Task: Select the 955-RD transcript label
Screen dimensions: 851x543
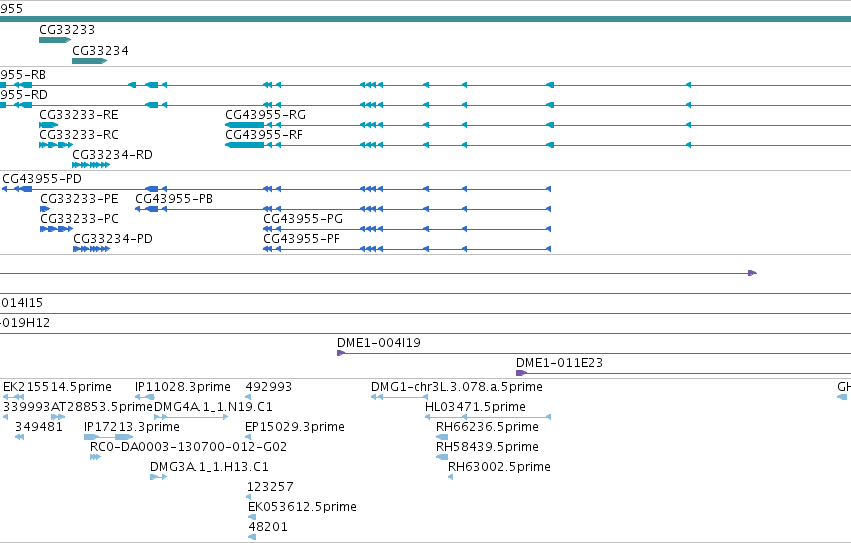Action: [x=24, y=94]
